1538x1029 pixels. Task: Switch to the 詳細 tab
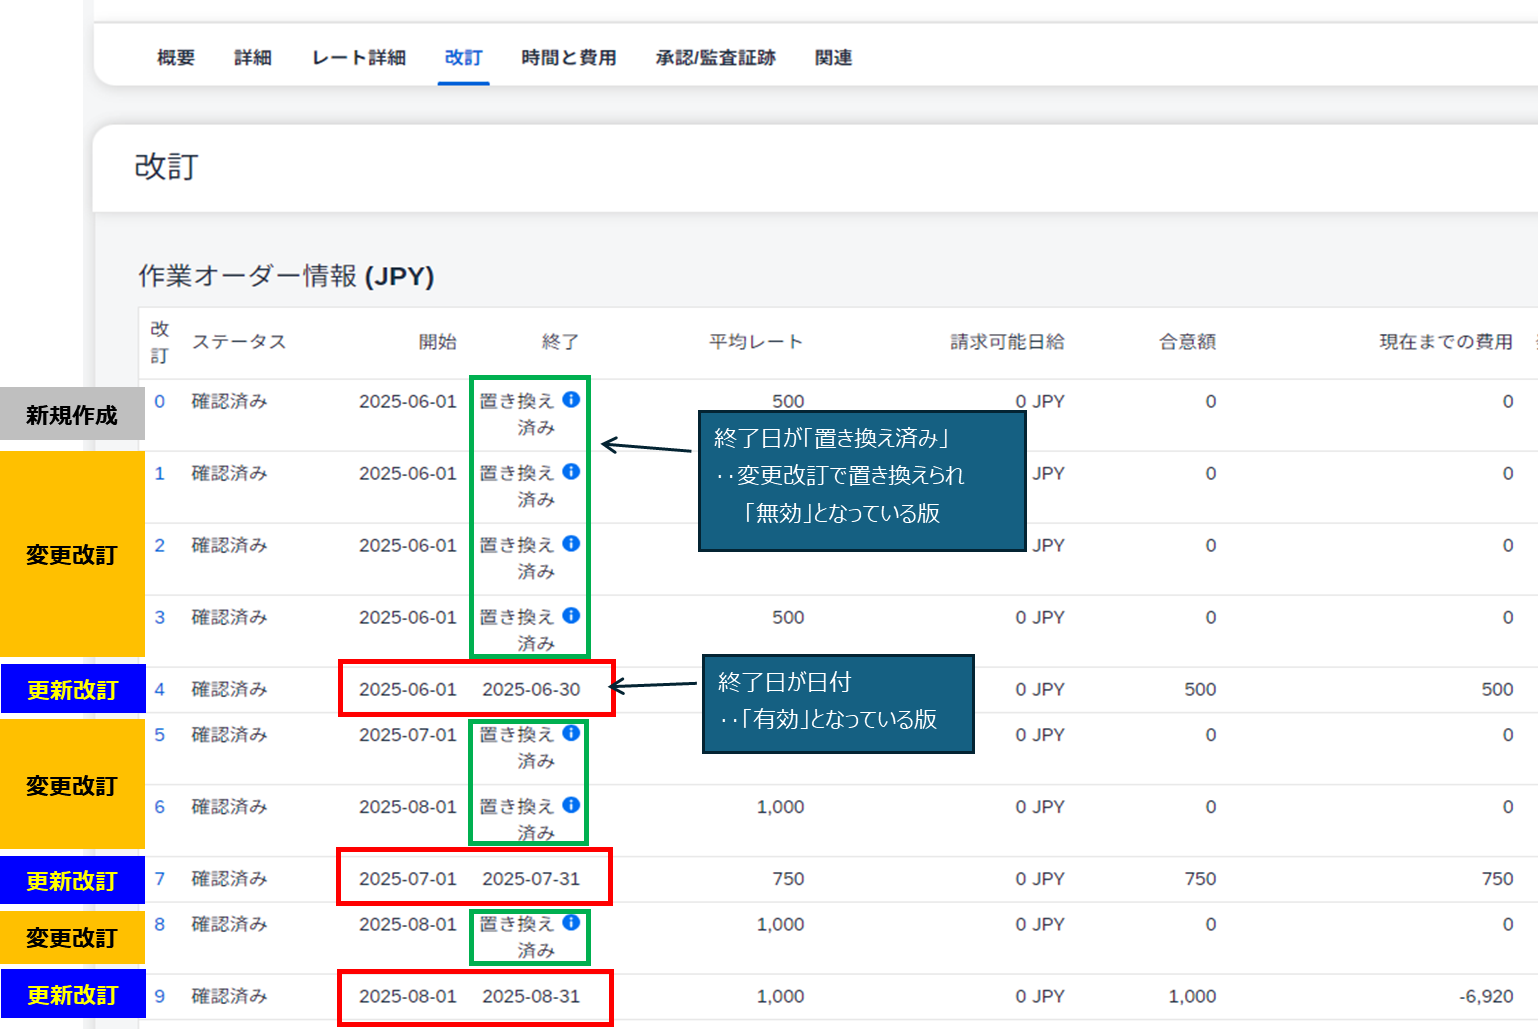pyautogui.click(x=253, y=58)
